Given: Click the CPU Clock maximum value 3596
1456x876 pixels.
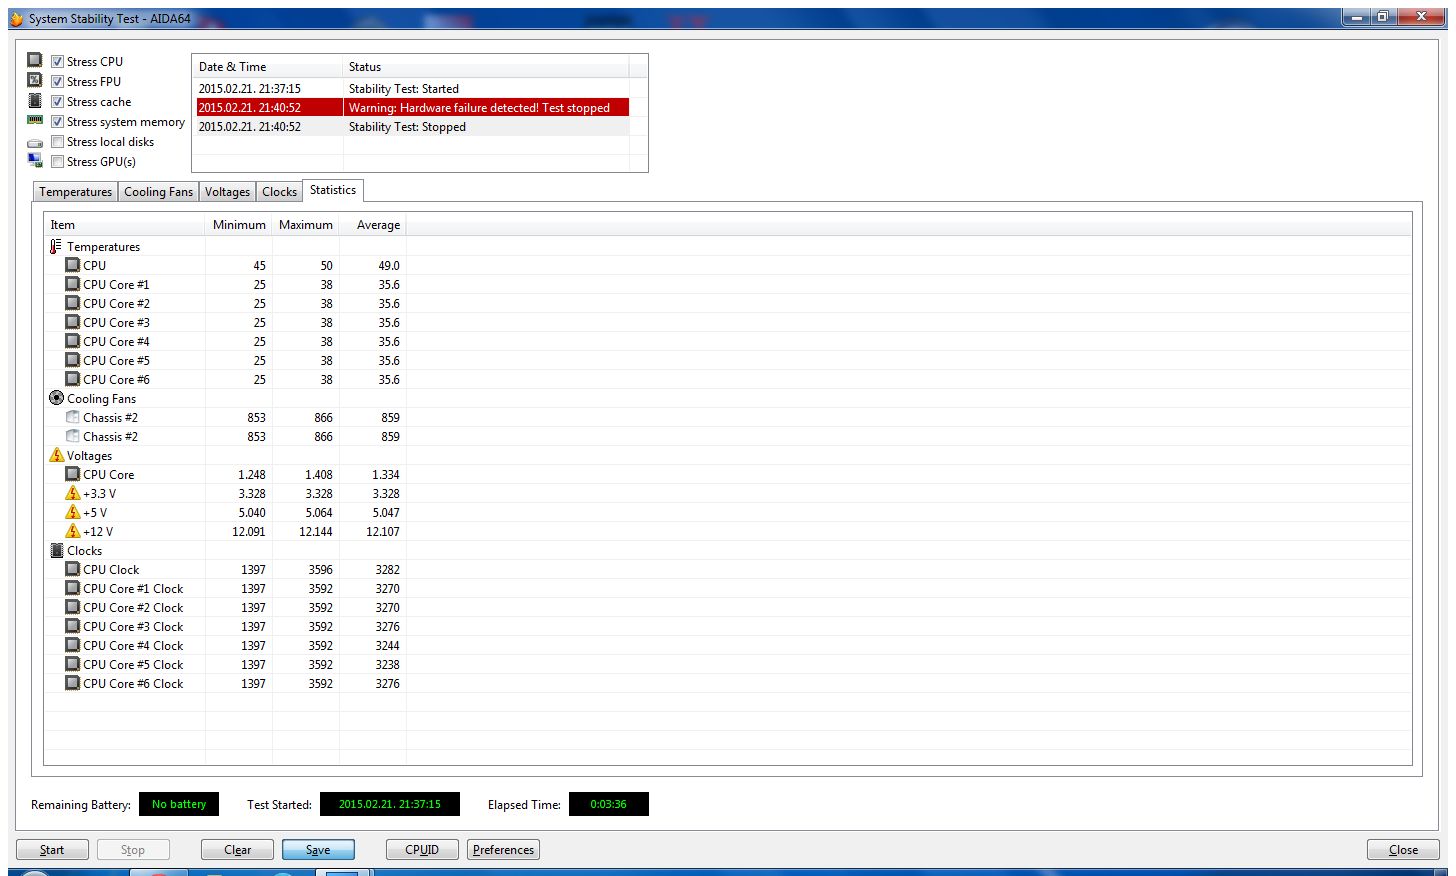Looking at the screenshot, I should 320,569.
